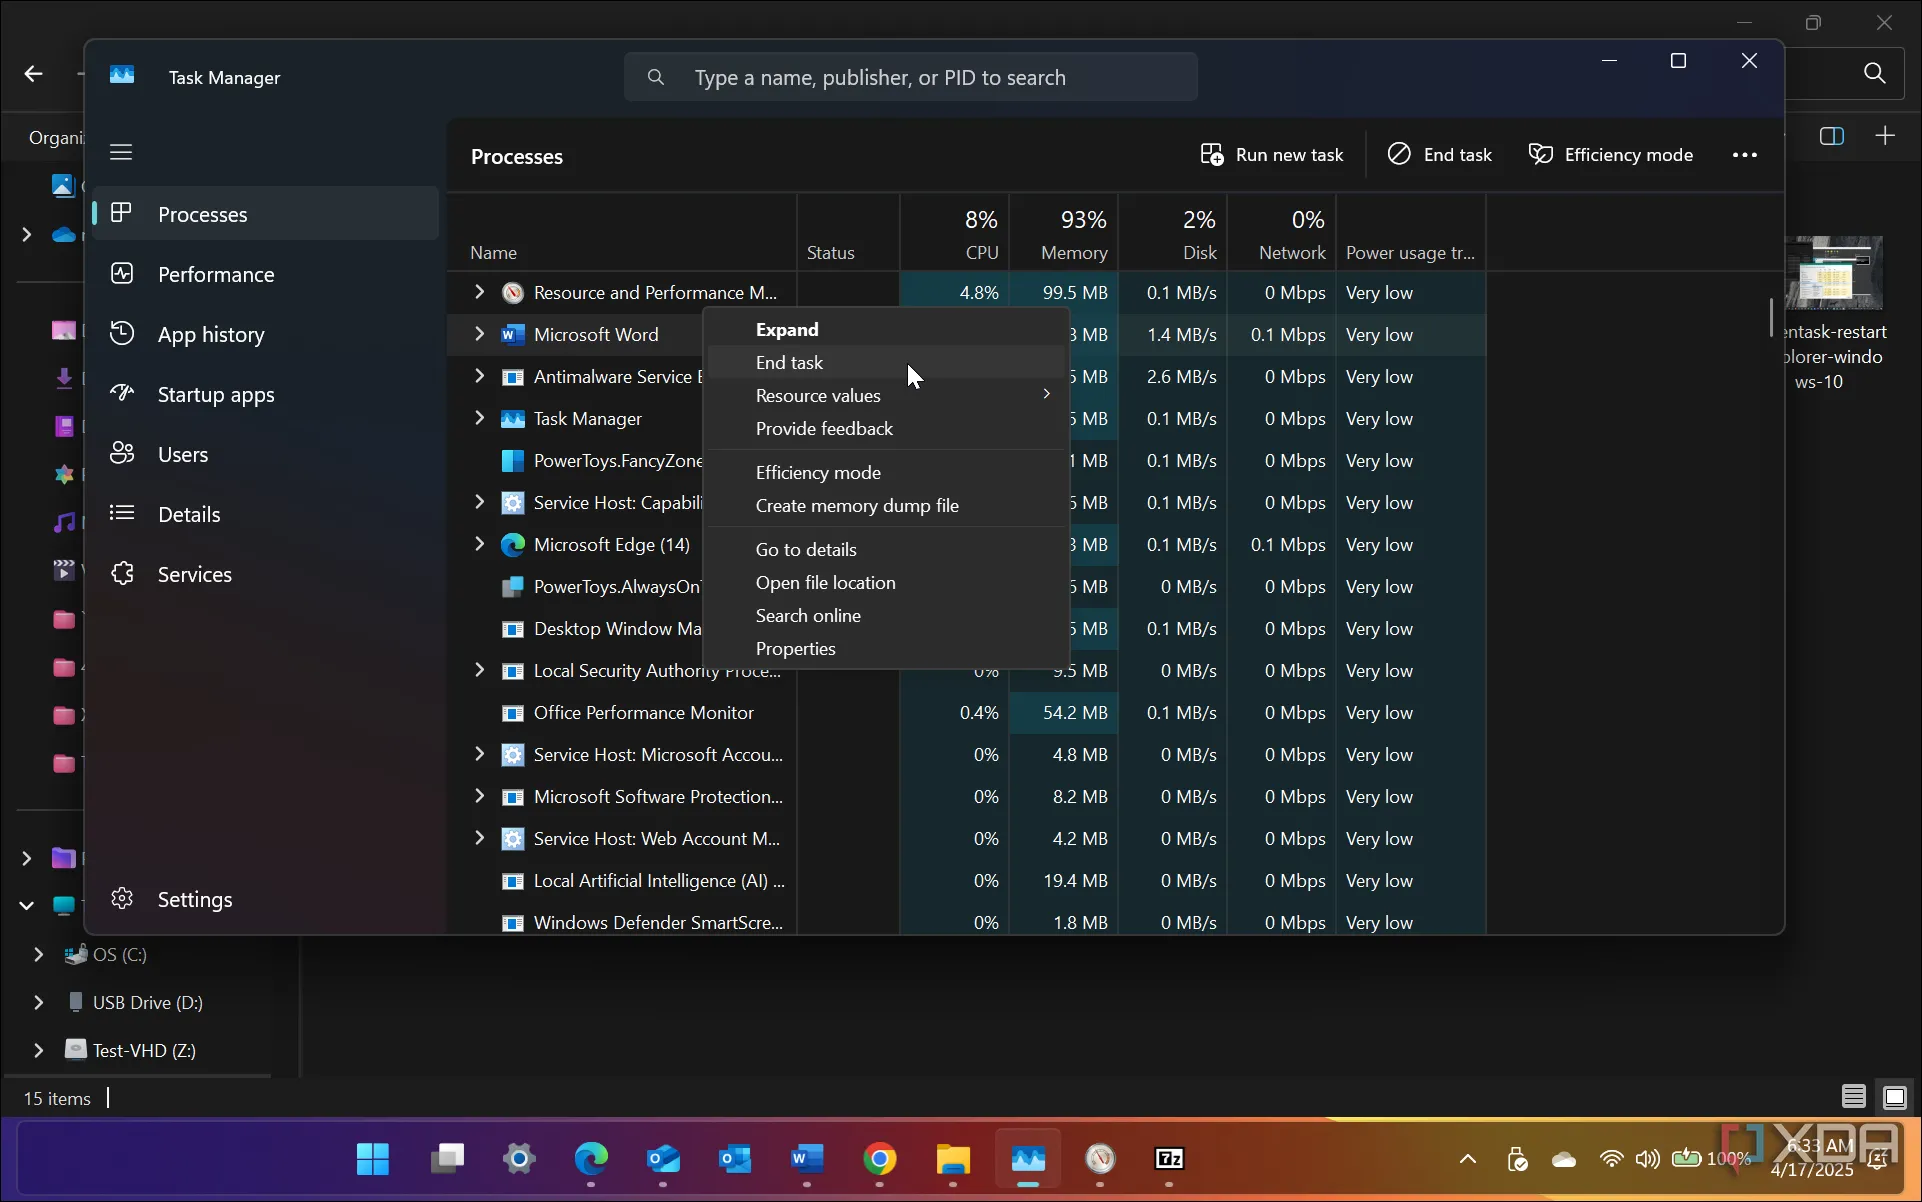The image size is (1922, 1202).
Task: Open the Task Manager Settings gear
Action: pos(122,899)
